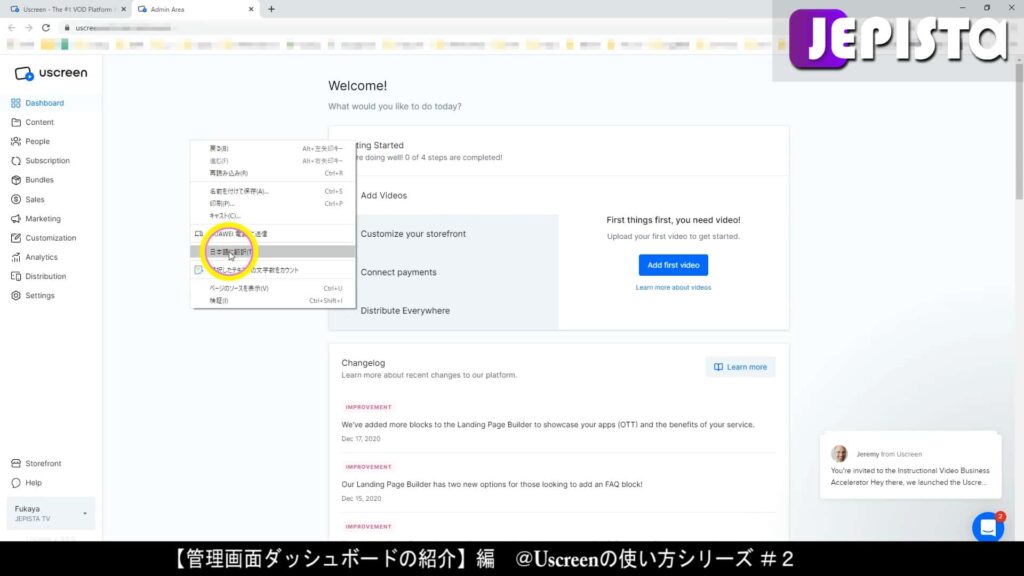The width and height of the screenshot is (1024, 576).
Task: Click the Changelog heading
Action: pos(363,363)
